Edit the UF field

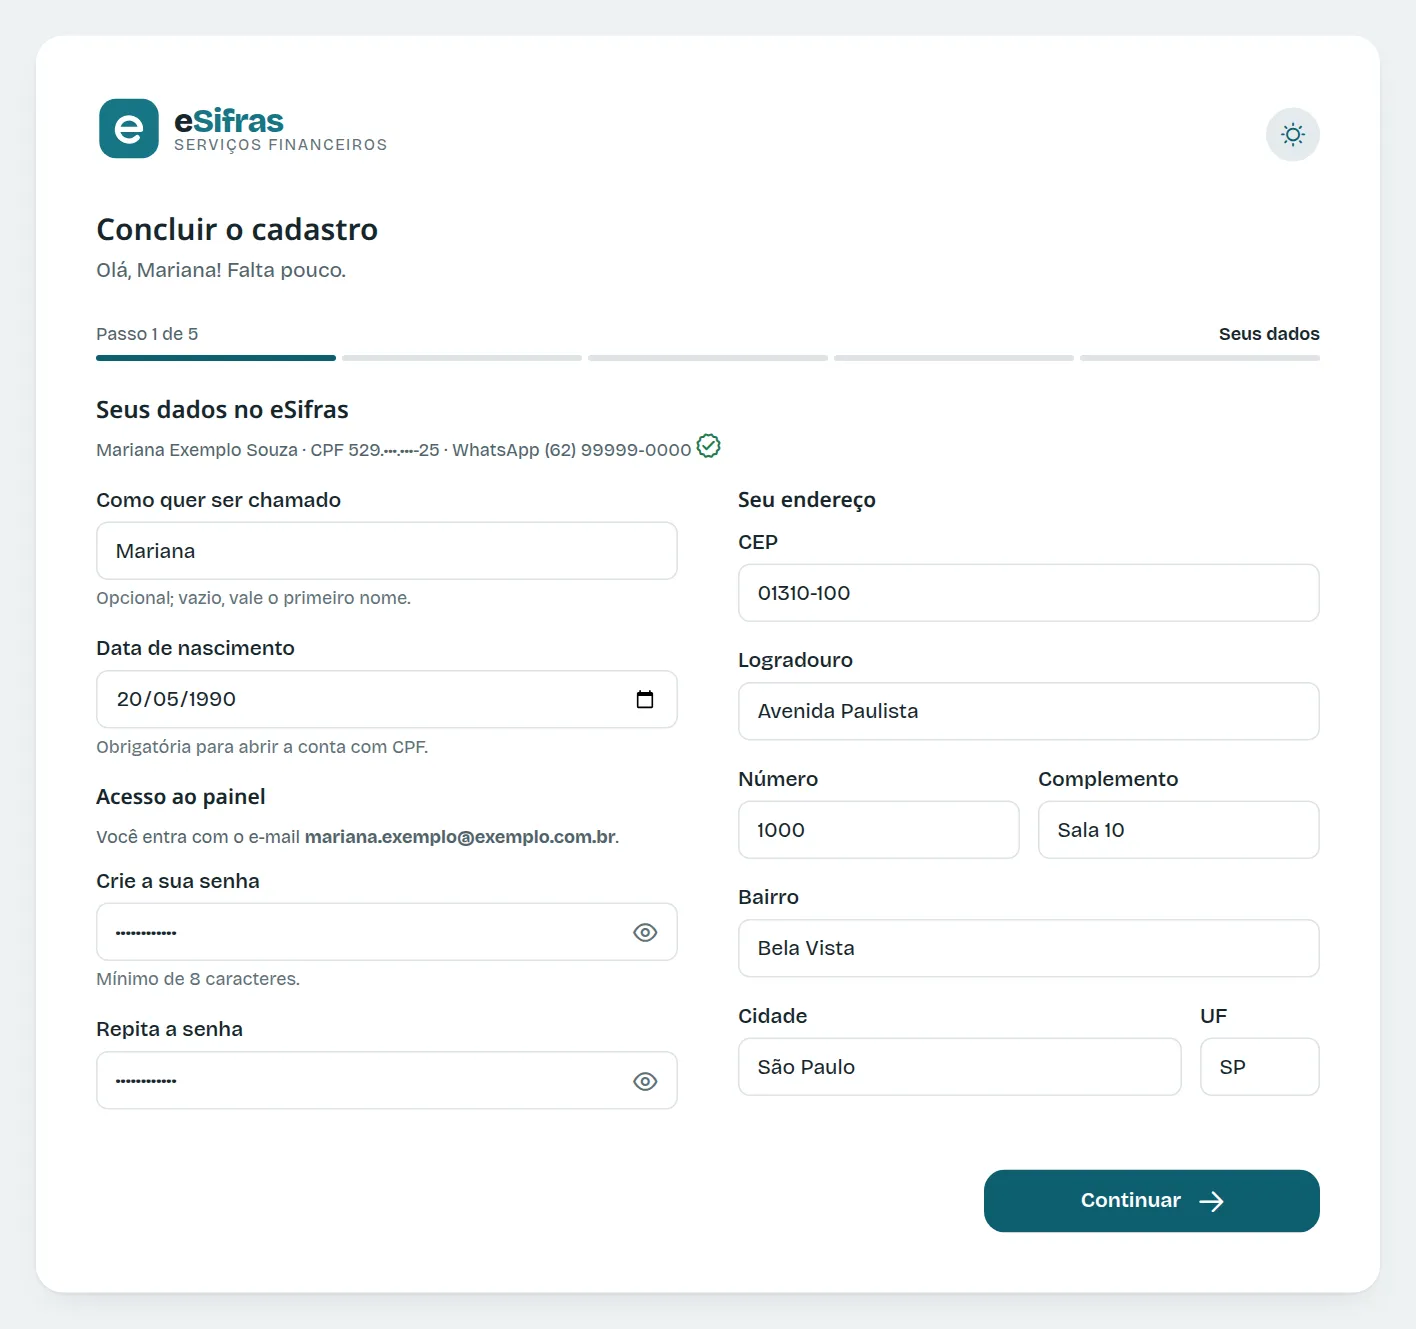1260,1067
